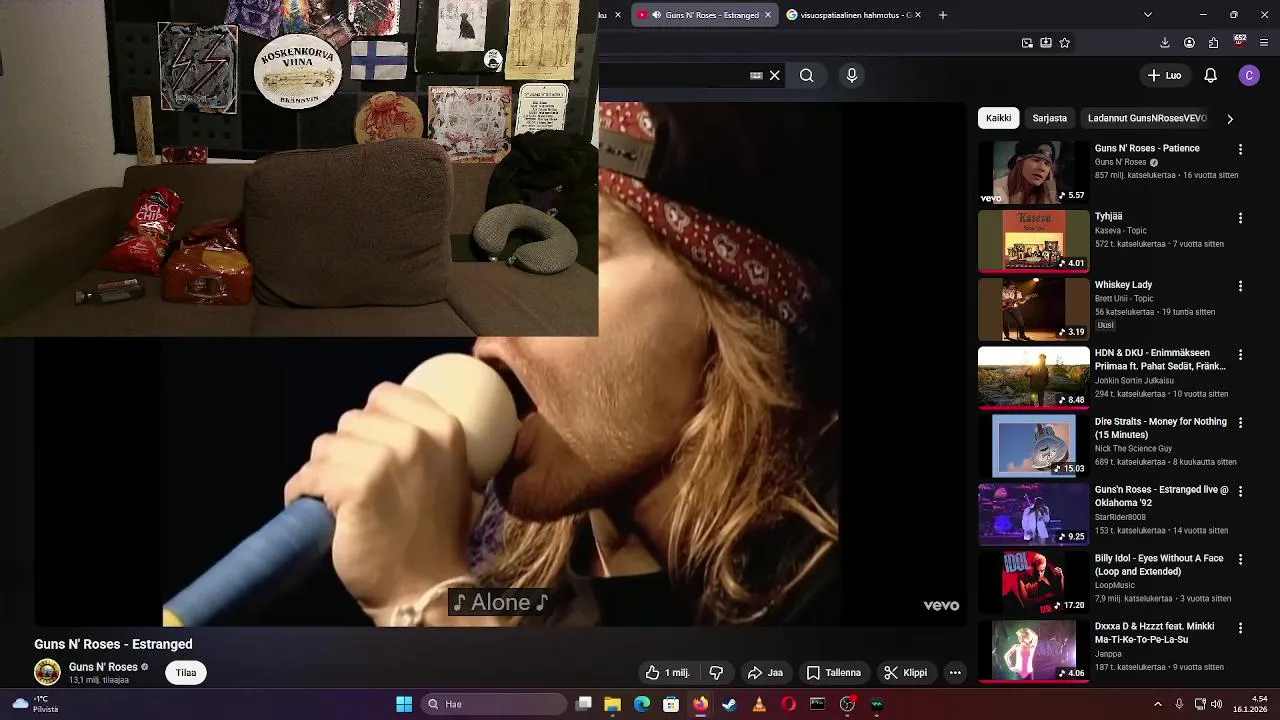This screenshot has height=720, width=1280.
Task: Show hidden system tray icons
Action: [x=1158, y=704]
